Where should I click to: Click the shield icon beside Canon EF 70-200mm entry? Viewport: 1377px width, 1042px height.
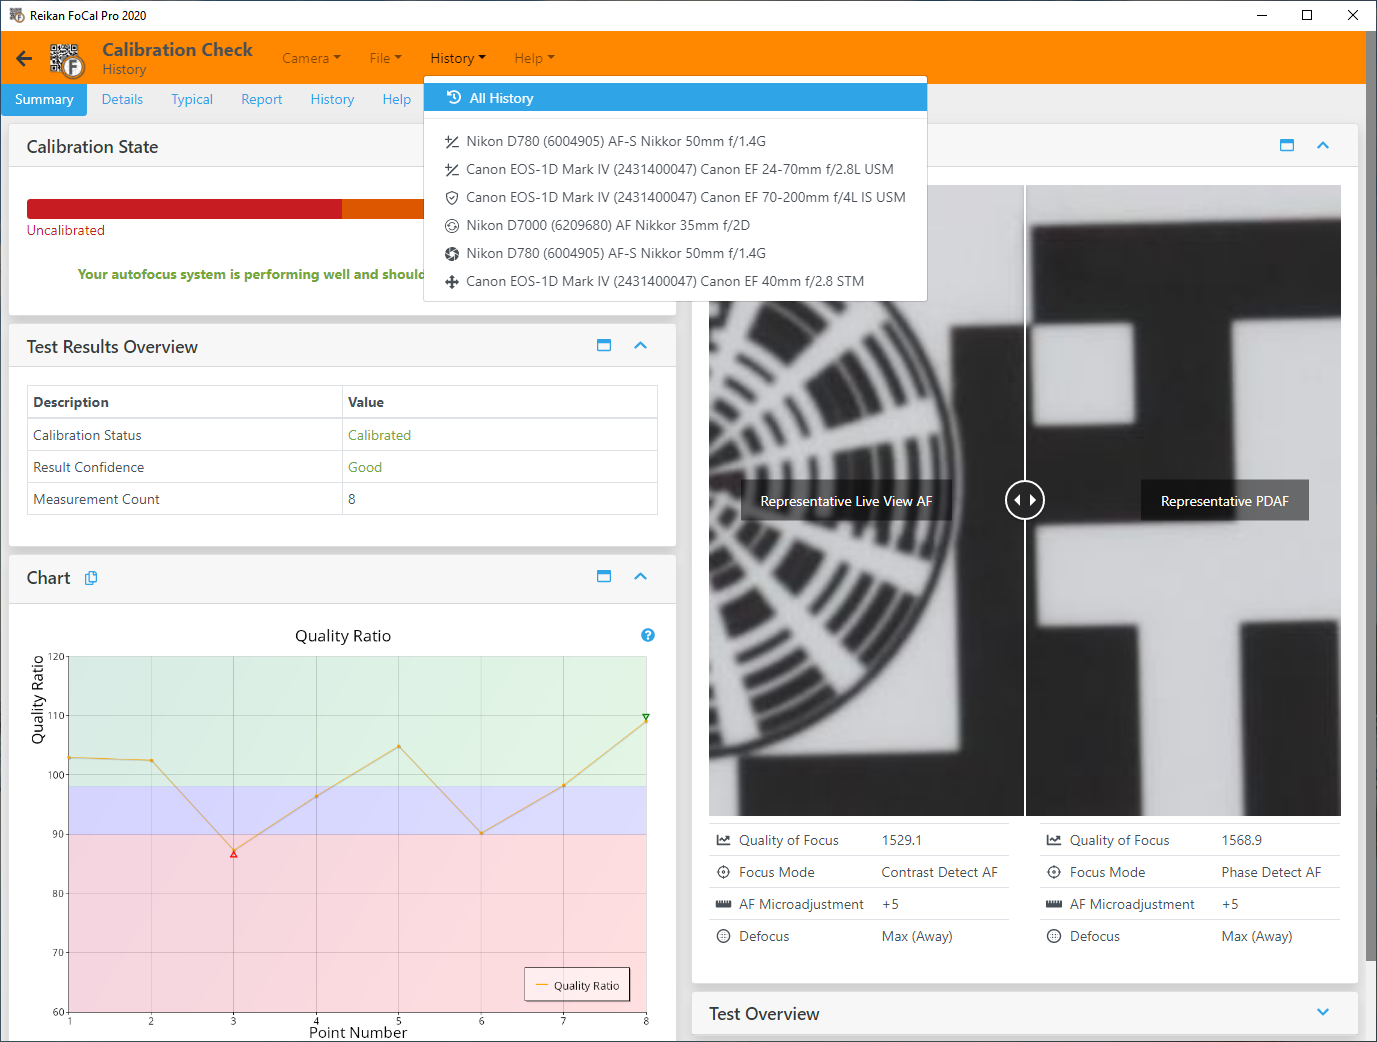pyautogui.click(x=452, y=198)
